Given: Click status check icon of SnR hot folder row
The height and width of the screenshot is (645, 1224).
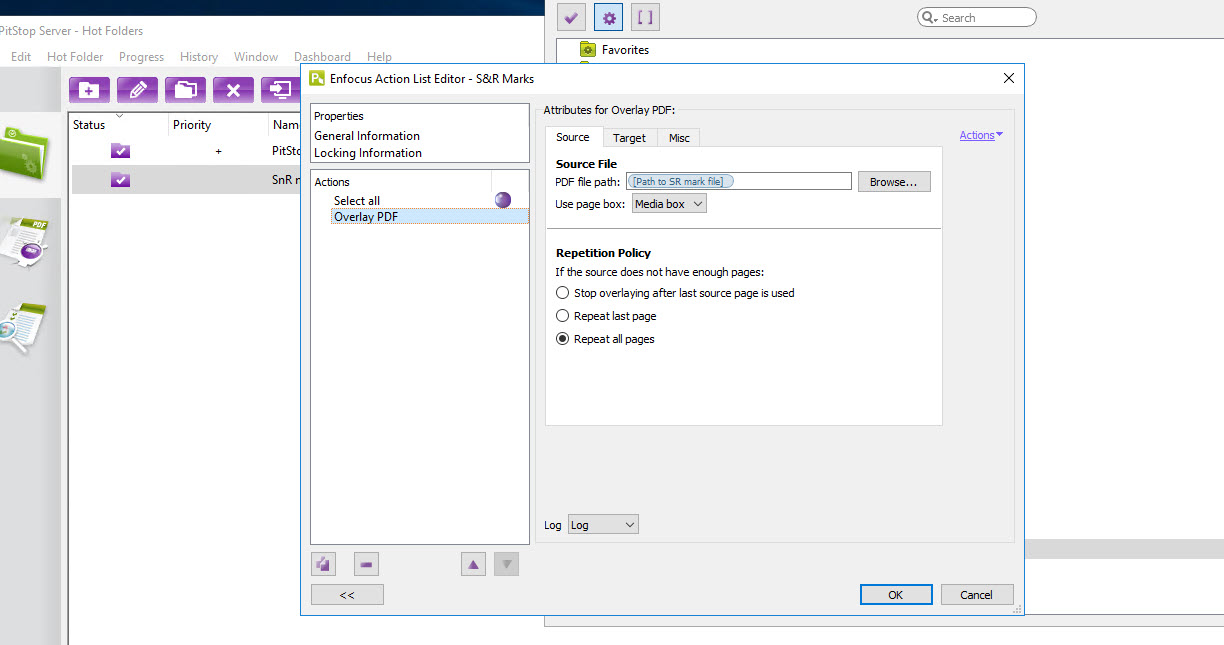Looking at the screenshot, I should tap(120, 180).
